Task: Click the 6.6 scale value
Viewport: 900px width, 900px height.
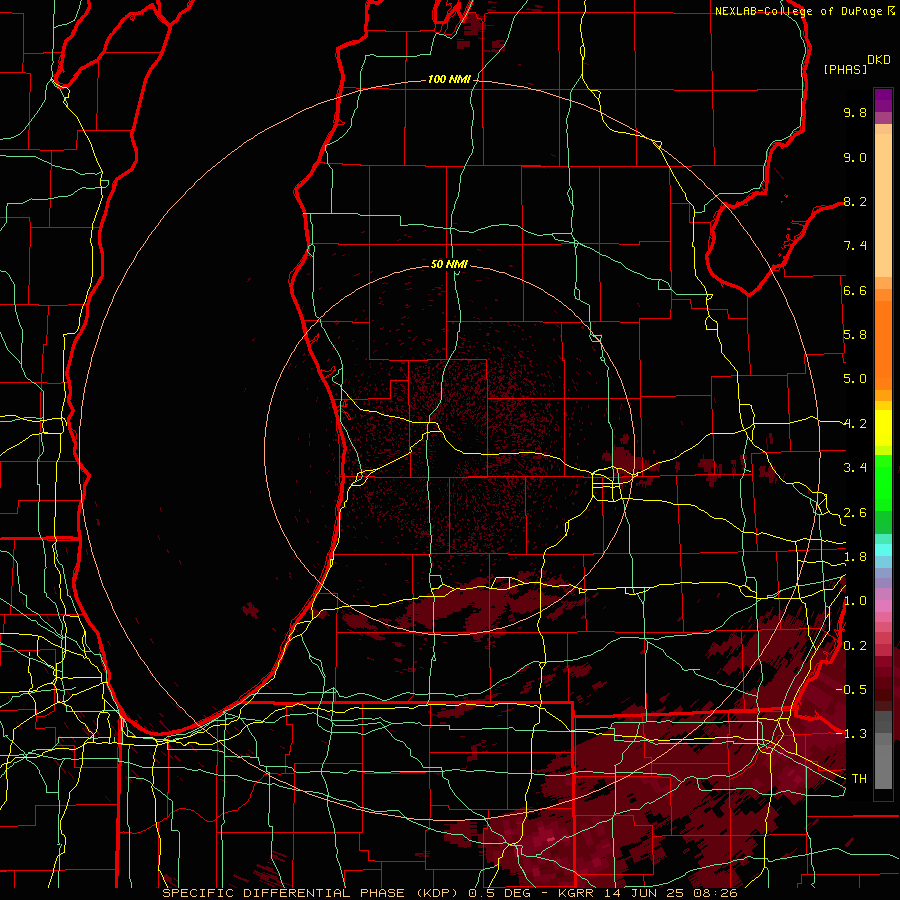Action: 855,290
